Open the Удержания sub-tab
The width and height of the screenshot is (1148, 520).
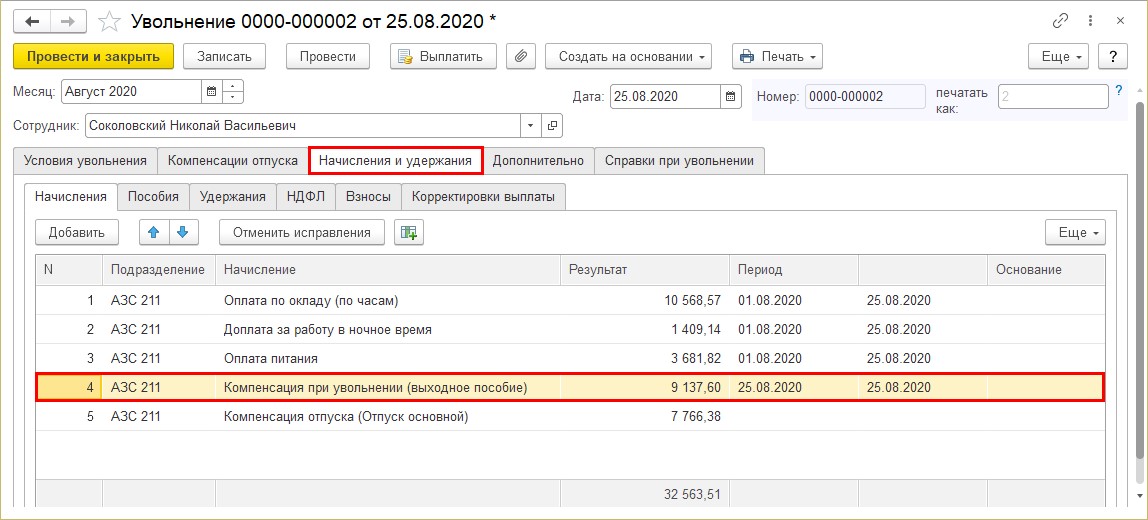point(233,196)
